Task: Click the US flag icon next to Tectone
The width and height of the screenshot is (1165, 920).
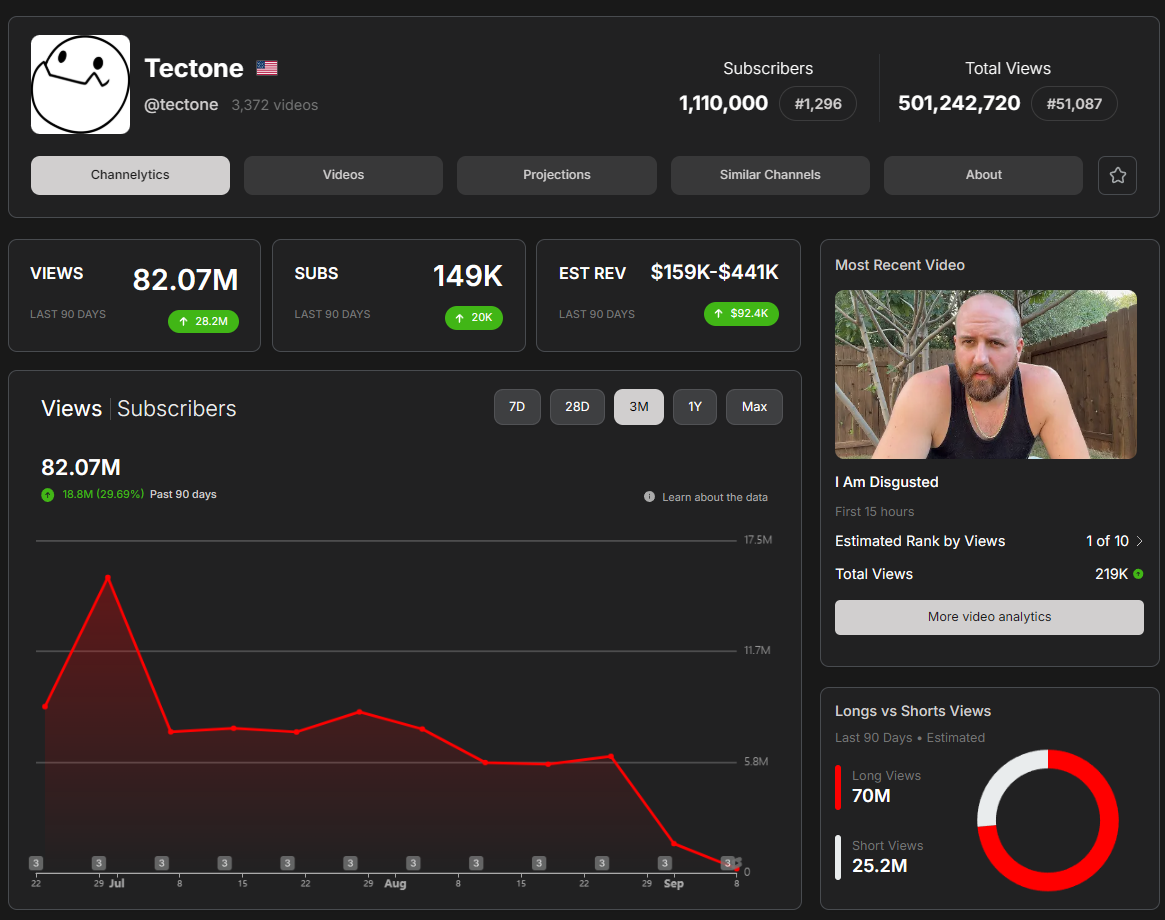Action: 267,68
